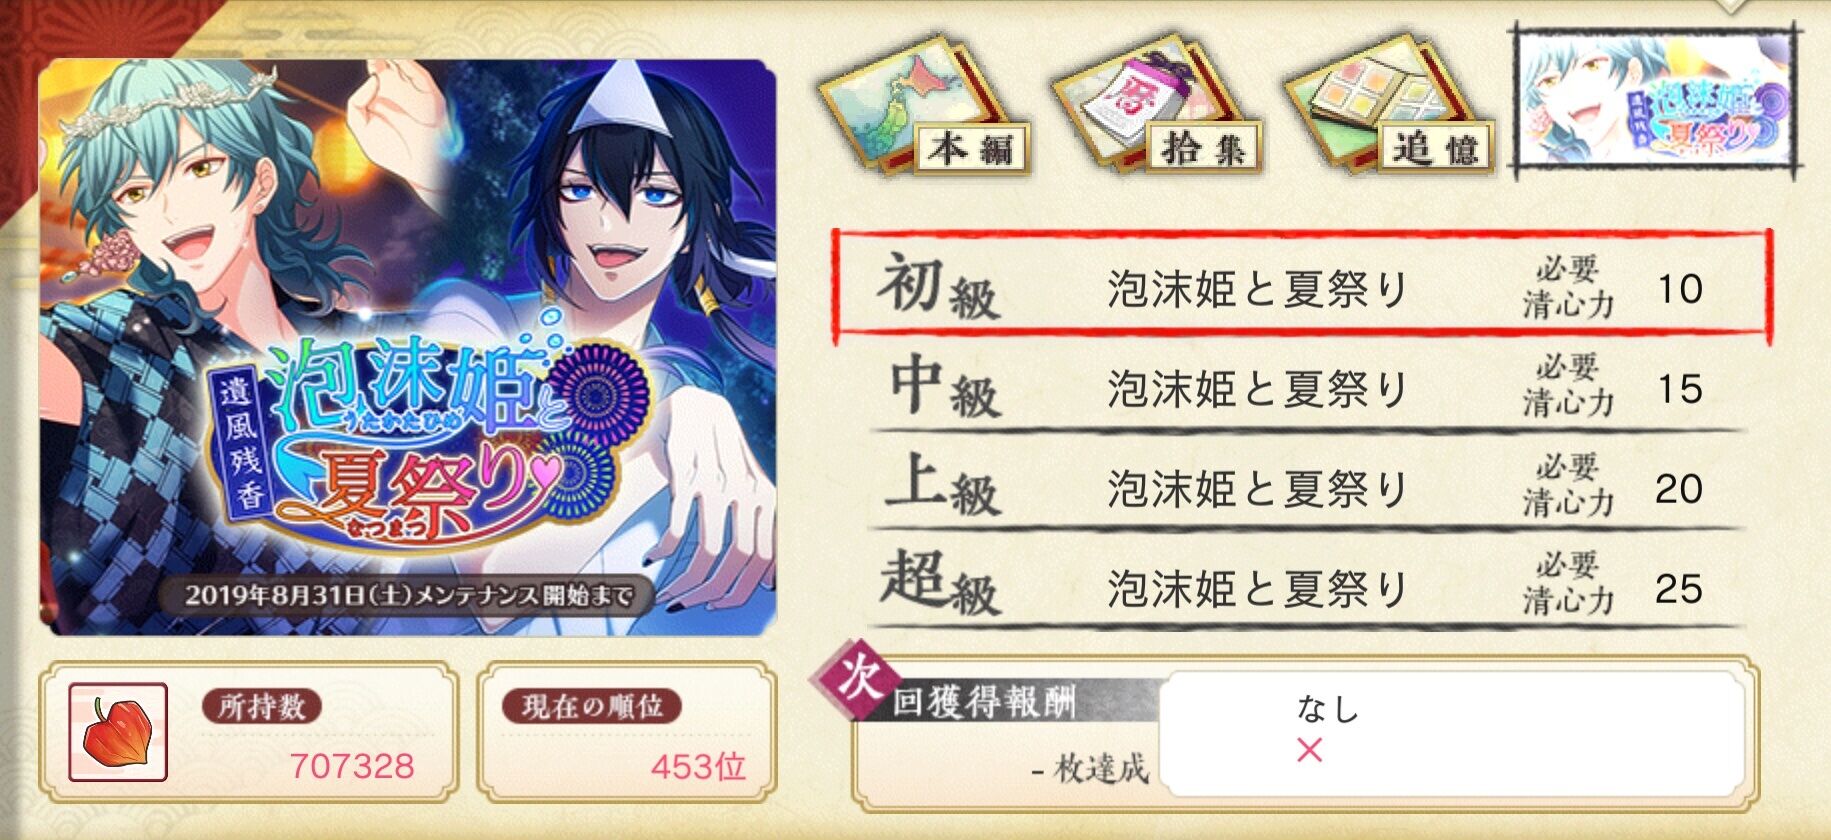Select the 初級 stage requiring 10 清心力
Viewport: 1831px width, 840px height.
coord(1302,288)
